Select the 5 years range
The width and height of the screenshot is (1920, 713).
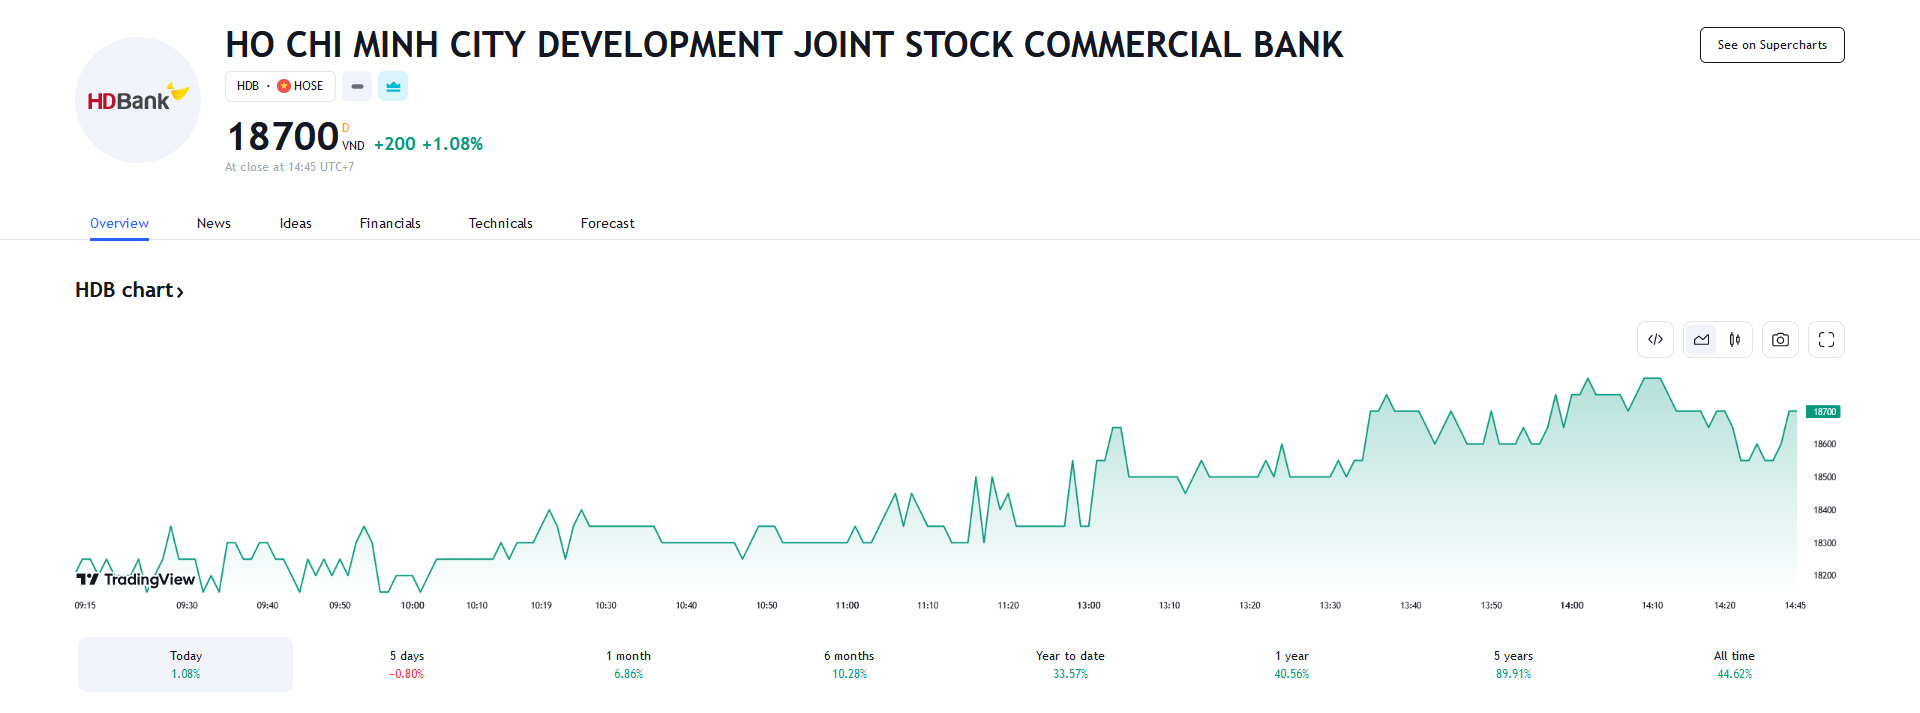click(x=1513, y=664)
